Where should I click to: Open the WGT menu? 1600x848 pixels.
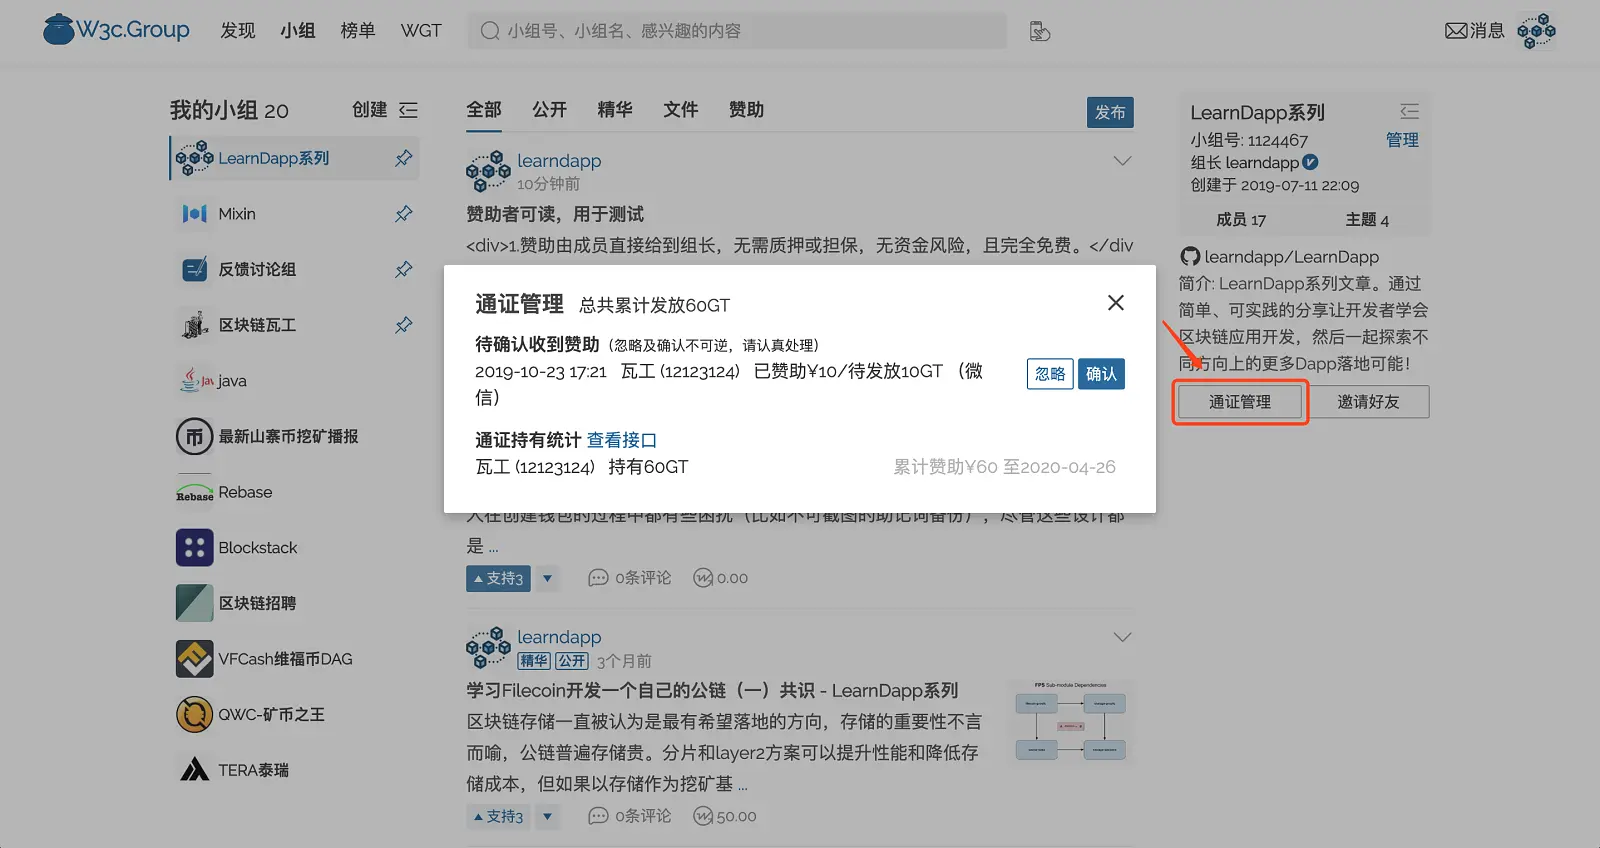(421, 31)
